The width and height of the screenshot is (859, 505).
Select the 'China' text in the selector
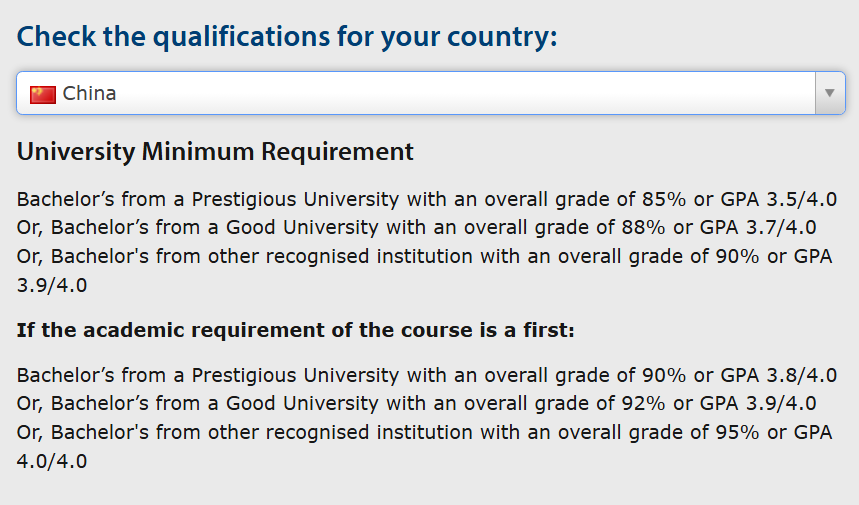click(x=89, y=94)
